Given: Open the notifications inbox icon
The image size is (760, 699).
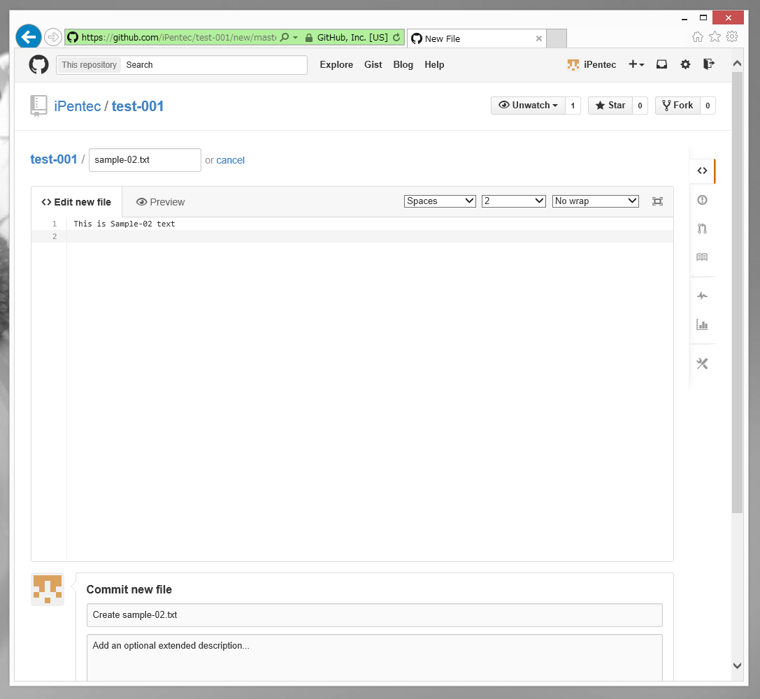Looking at the screenshot, I should point(662,64).
